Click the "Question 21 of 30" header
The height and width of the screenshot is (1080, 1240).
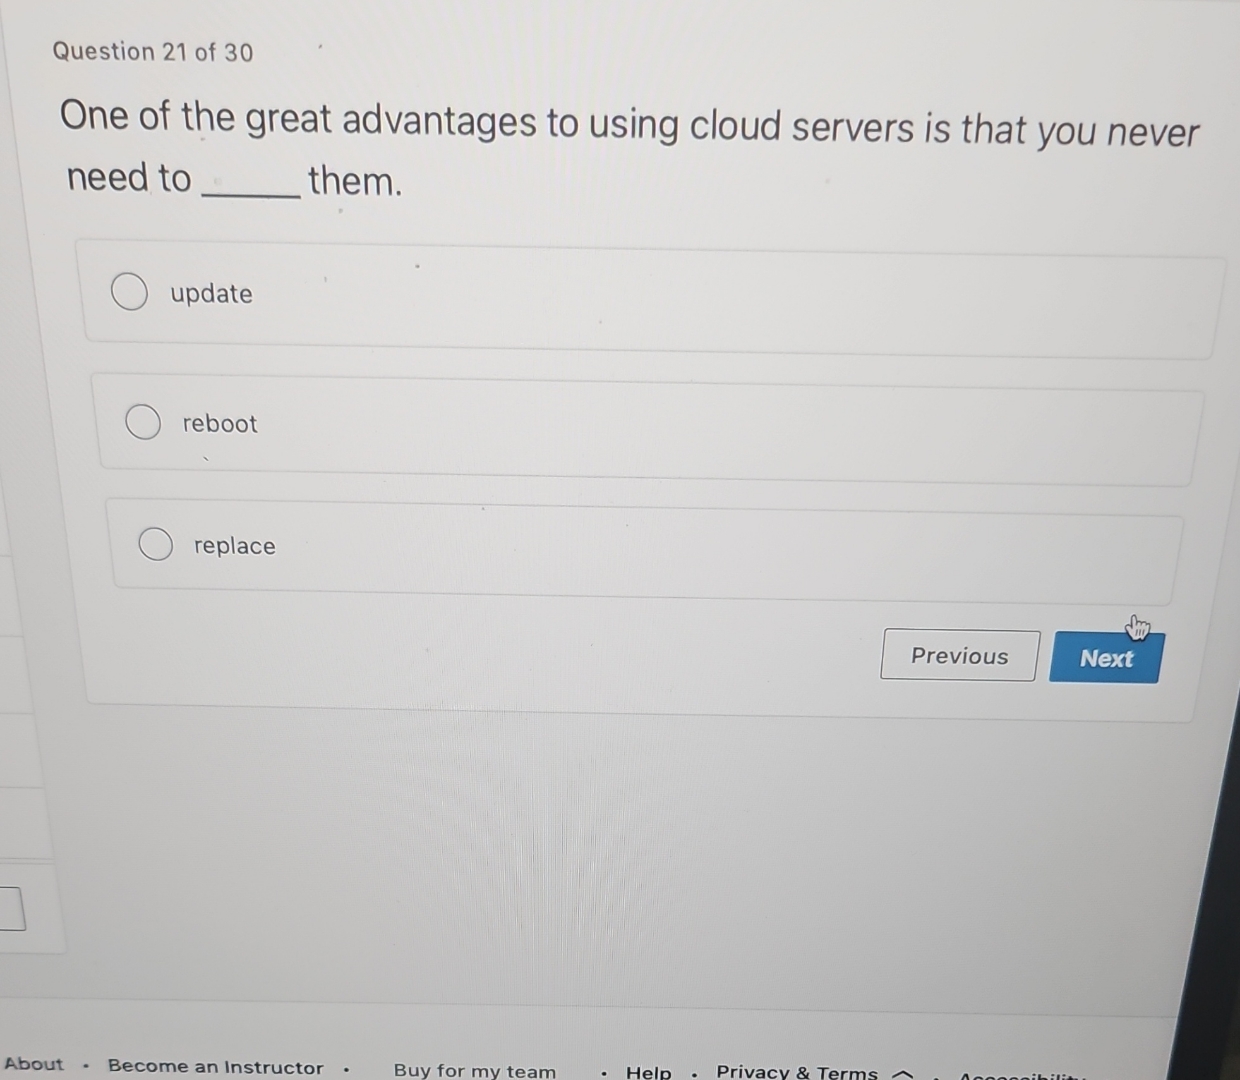[x=152, y=51]
